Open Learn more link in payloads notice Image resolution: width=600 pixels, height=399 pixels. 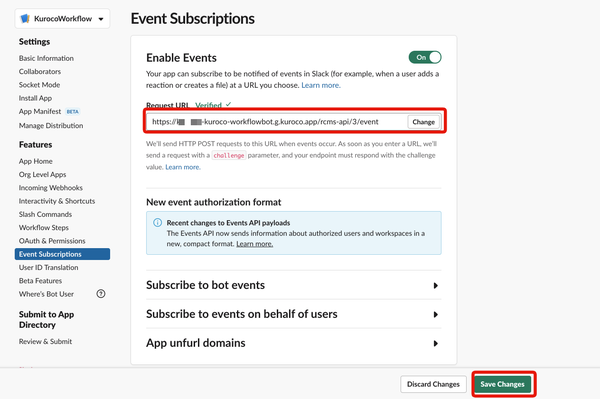[254, 244]
